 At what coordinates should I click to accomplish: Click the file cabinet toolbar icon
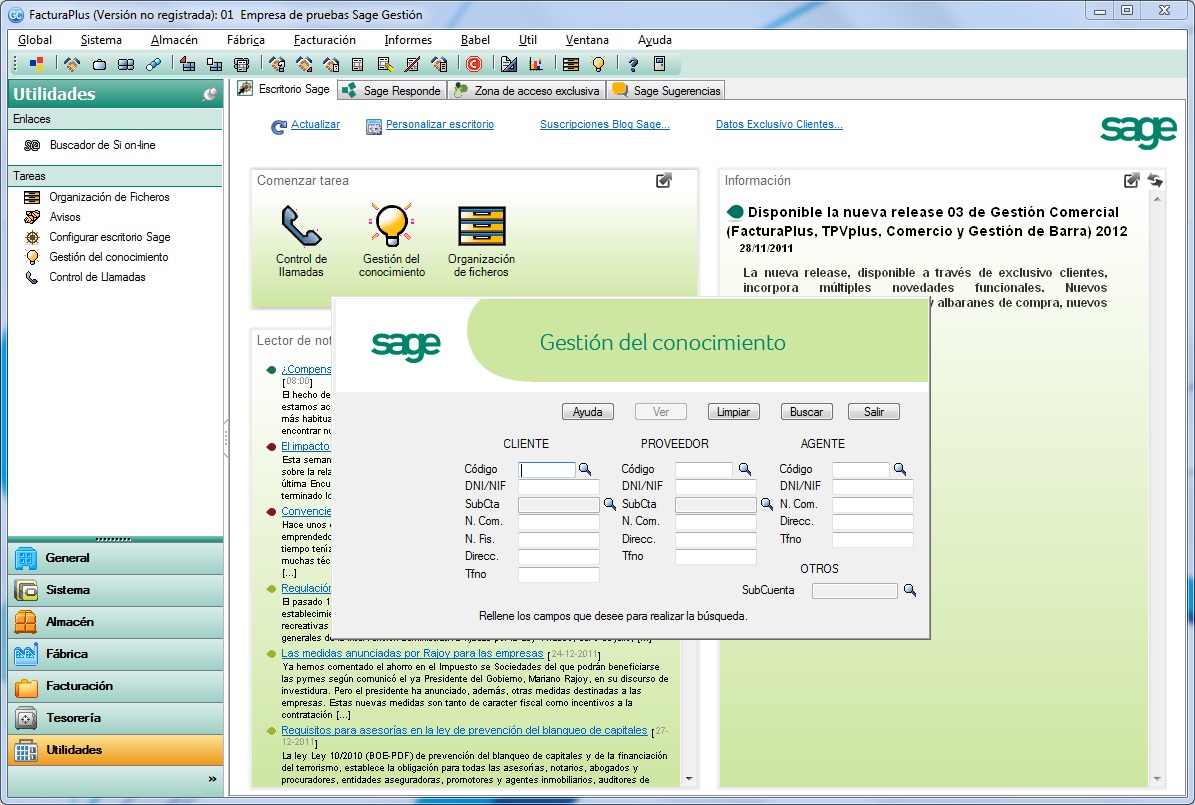(x=571, y=64)
